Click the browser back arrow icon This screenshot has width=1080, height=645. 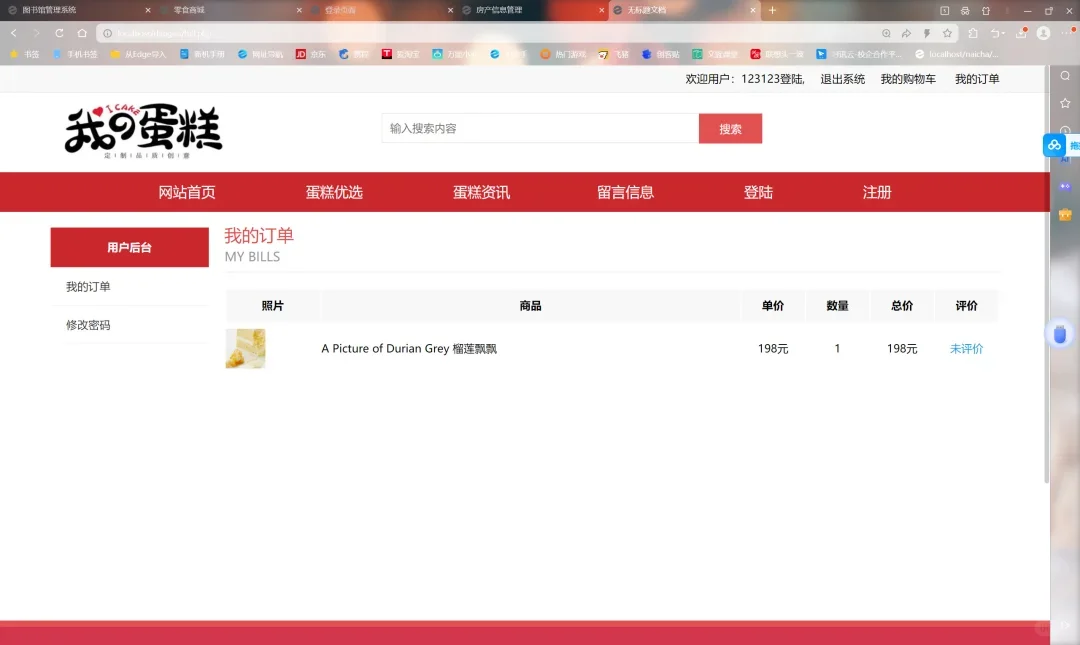(x=13, y=32)
